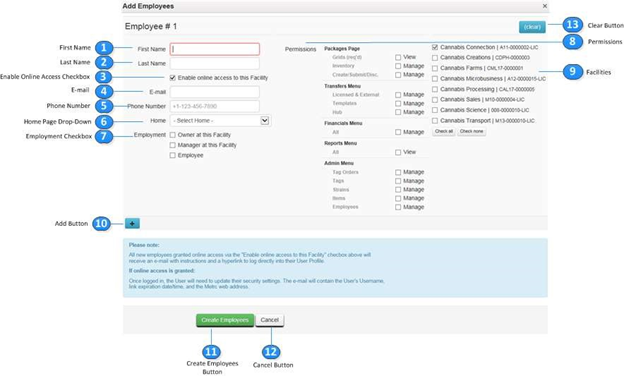Click the Check none facilities button

pyautogui.click(x=471, y=131)
